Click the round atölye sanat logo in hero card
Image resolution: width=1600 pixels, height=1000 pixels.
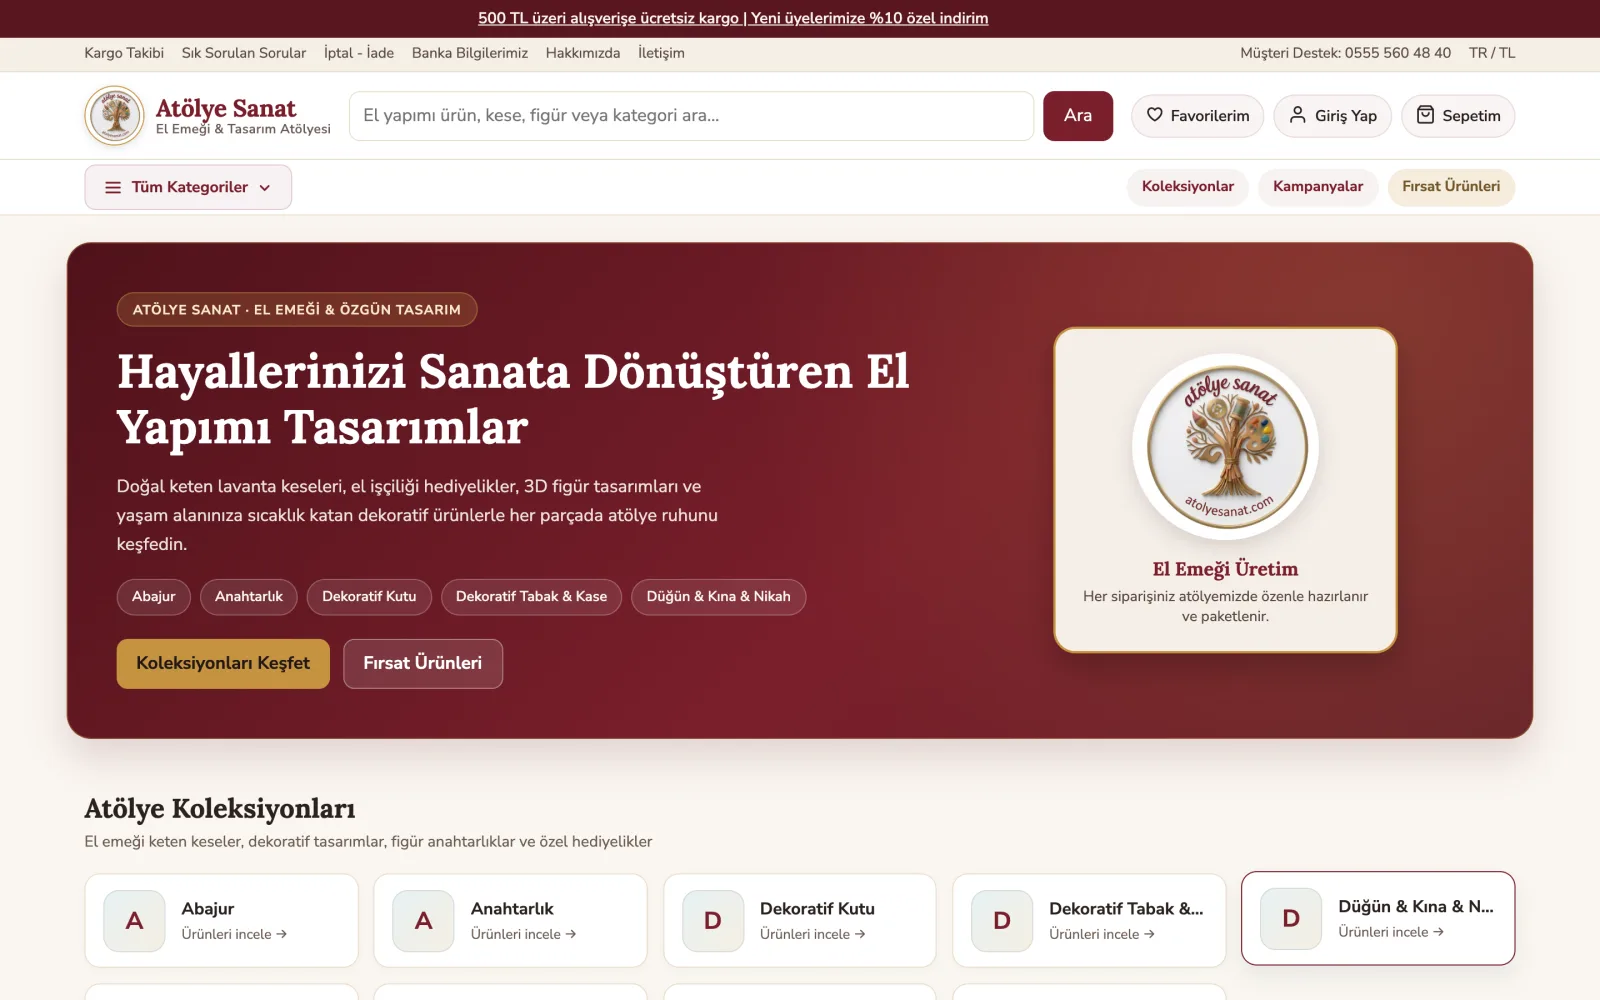(1226, 447)
